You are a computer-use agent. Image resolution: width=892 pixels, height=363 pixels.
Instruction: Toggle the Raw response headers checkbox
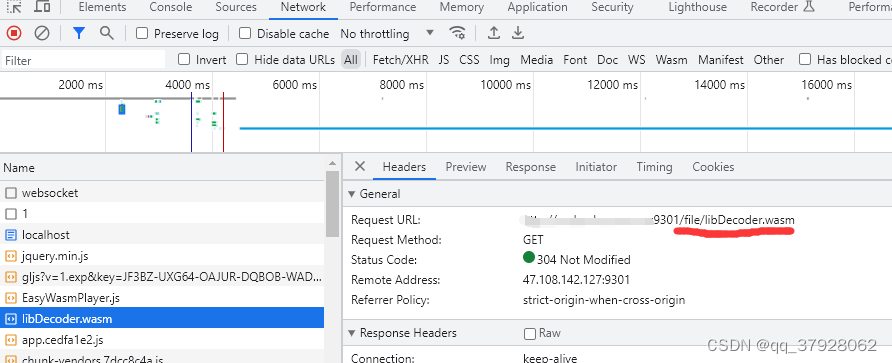530,333
